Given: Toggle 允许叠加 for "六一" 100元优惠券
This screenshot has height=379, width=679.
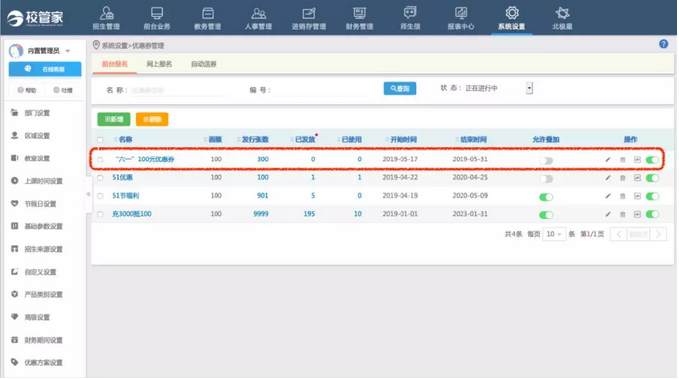Looking at the screenshot, I should [546, 161].
